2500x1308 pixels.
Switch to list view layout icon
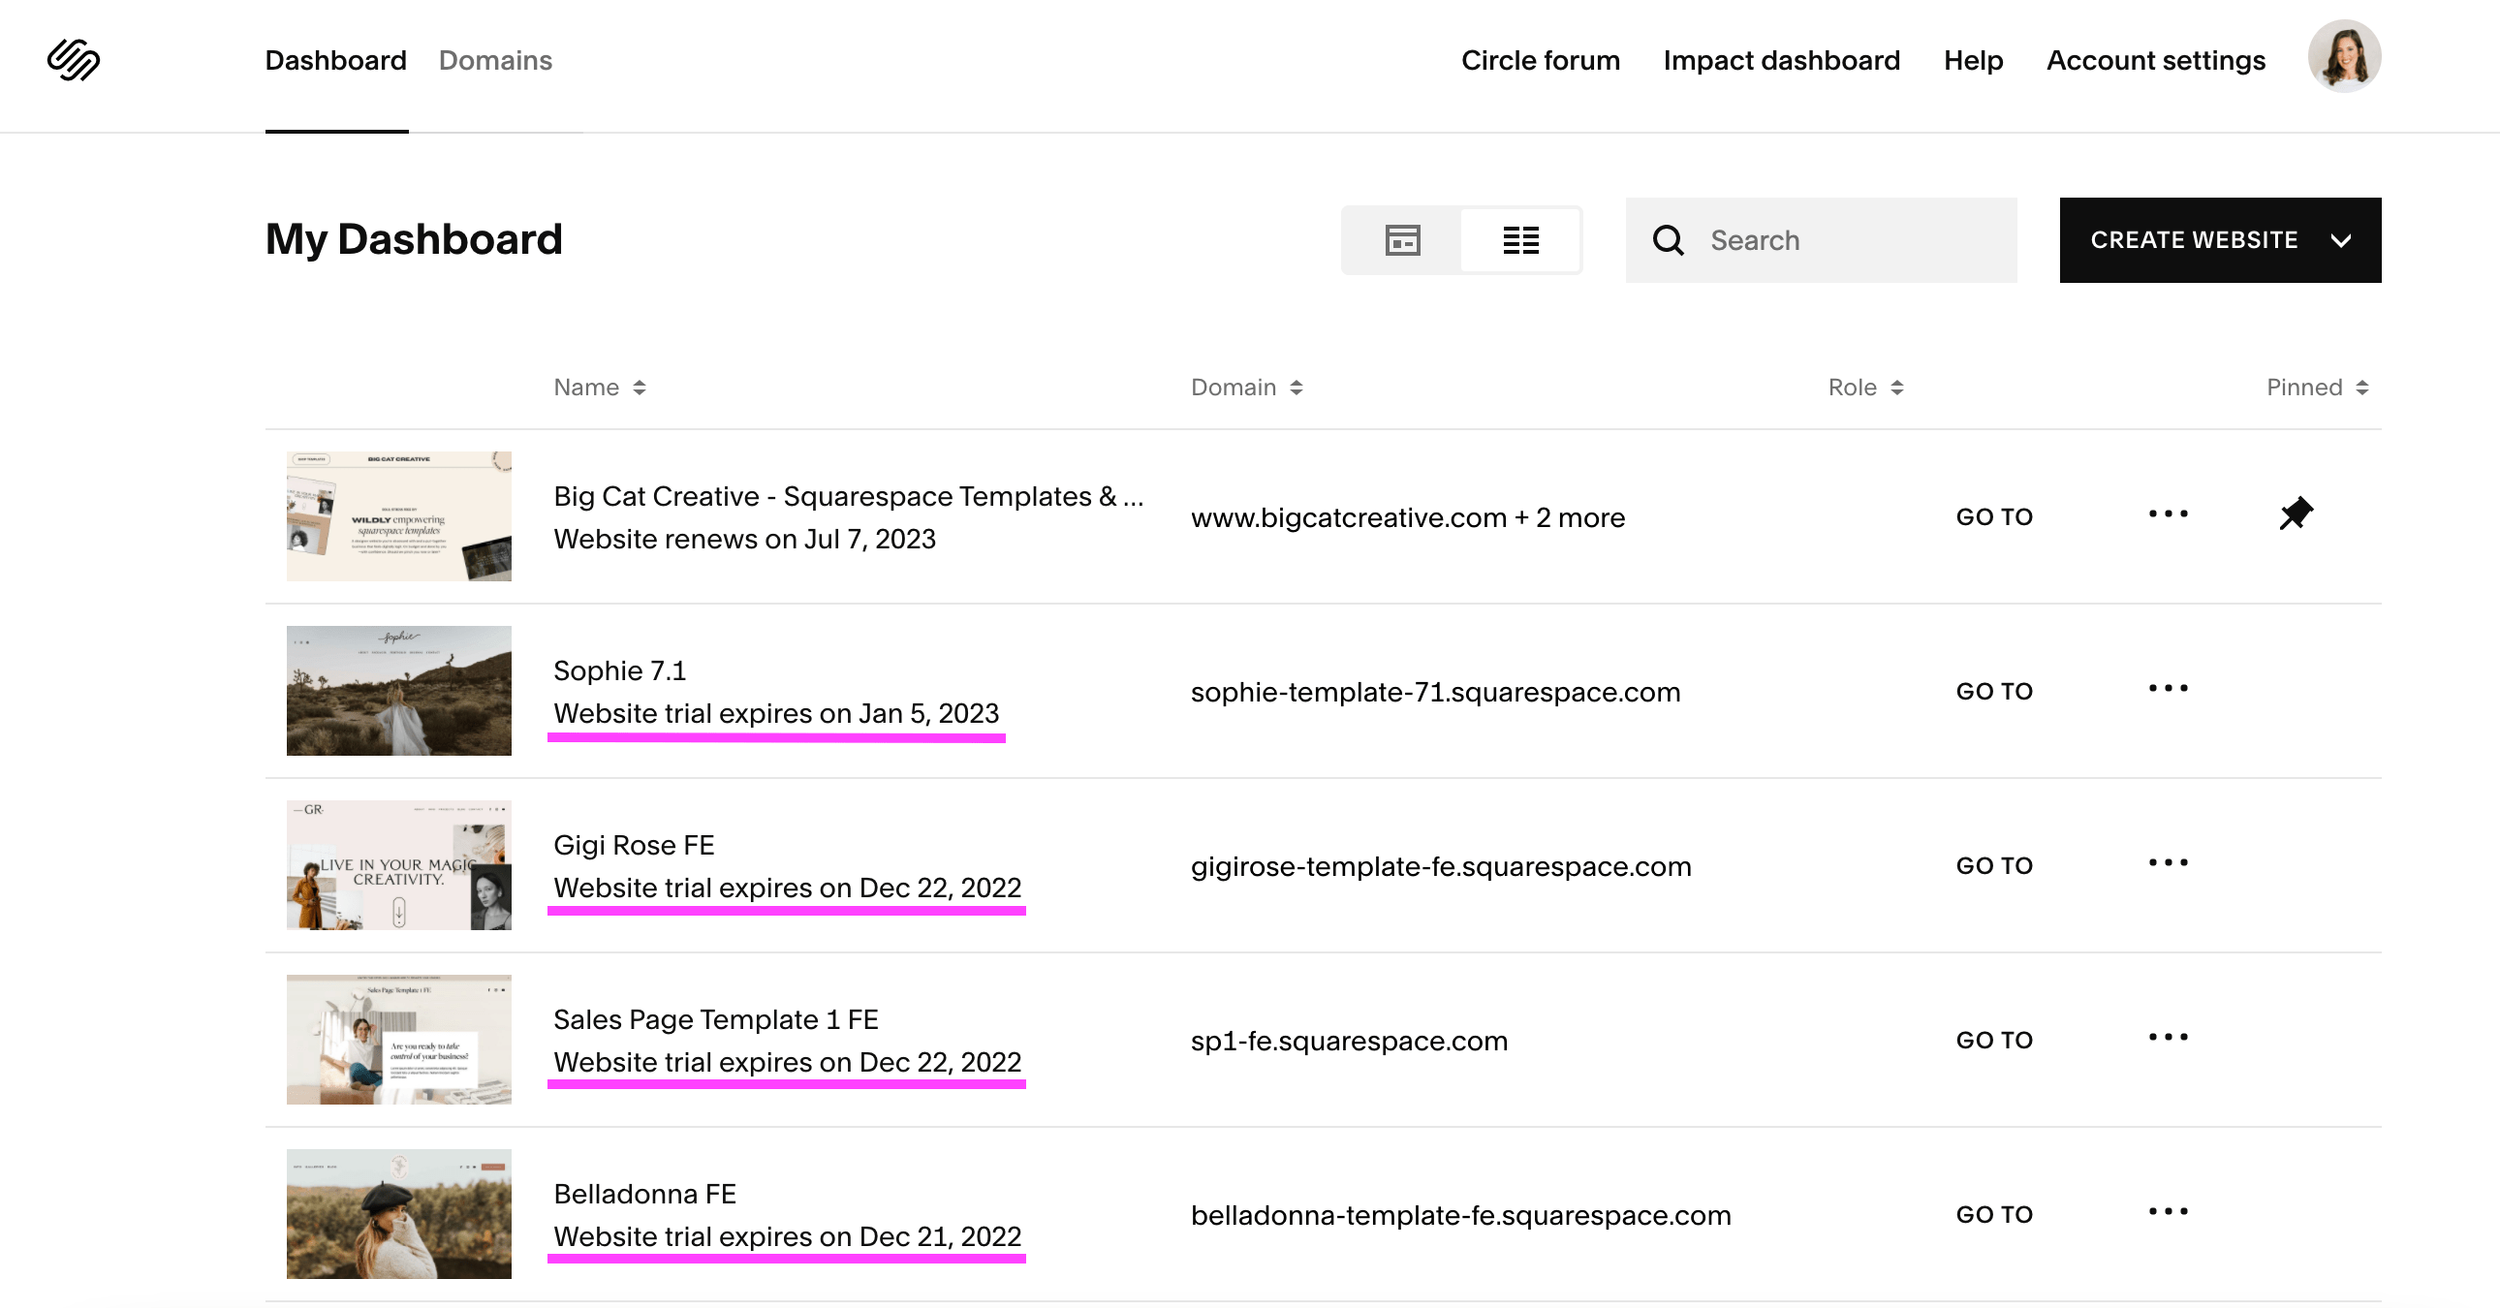[x=1520, y=240]
